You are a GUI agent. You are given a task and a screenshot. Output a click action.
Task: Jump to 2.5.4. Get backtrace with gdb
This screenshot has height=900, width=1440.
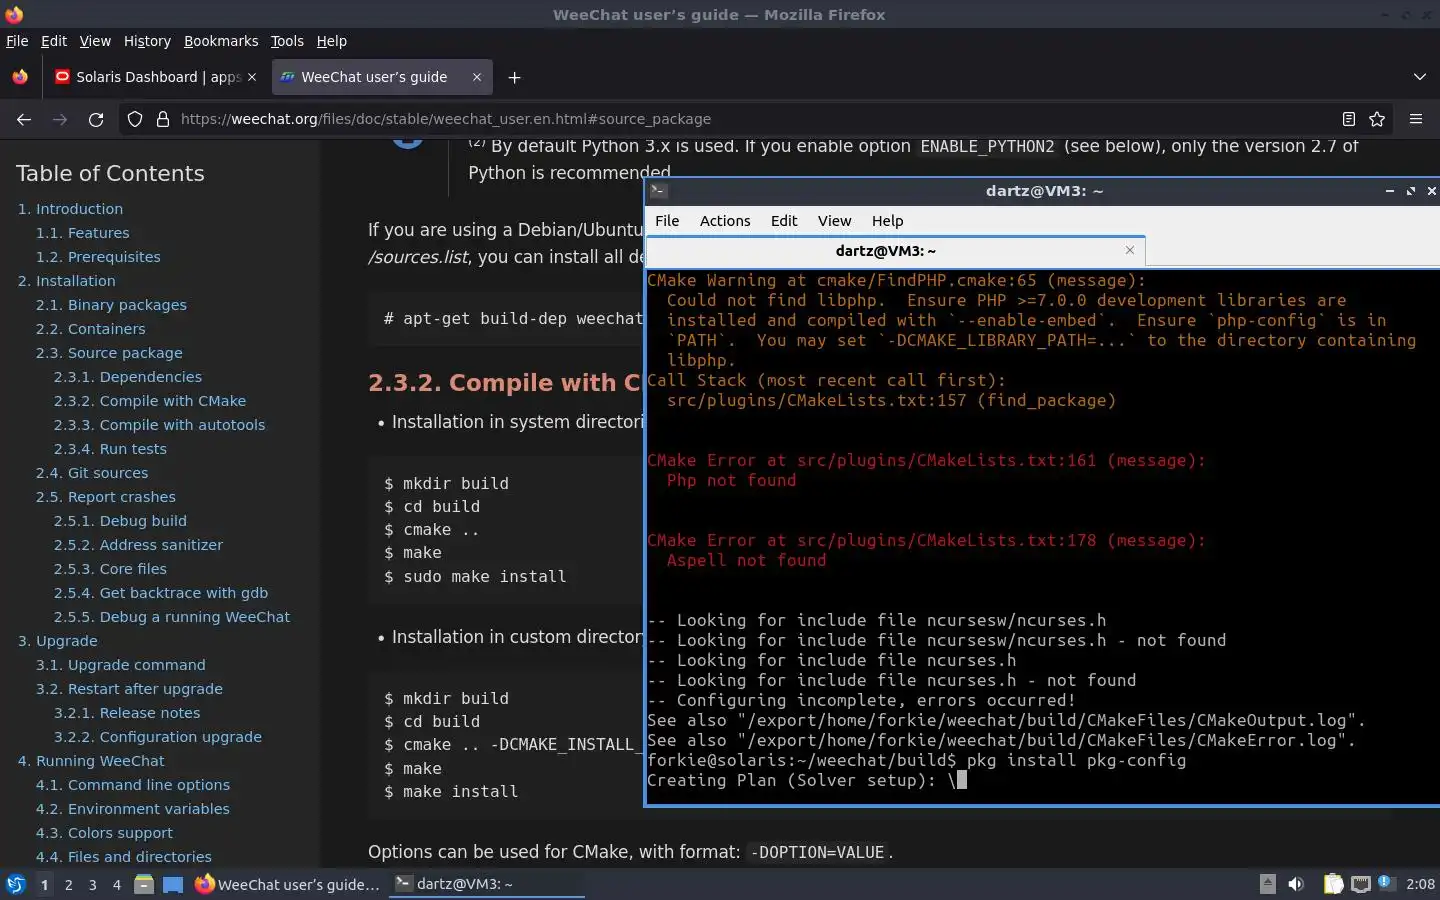(161, 593)
